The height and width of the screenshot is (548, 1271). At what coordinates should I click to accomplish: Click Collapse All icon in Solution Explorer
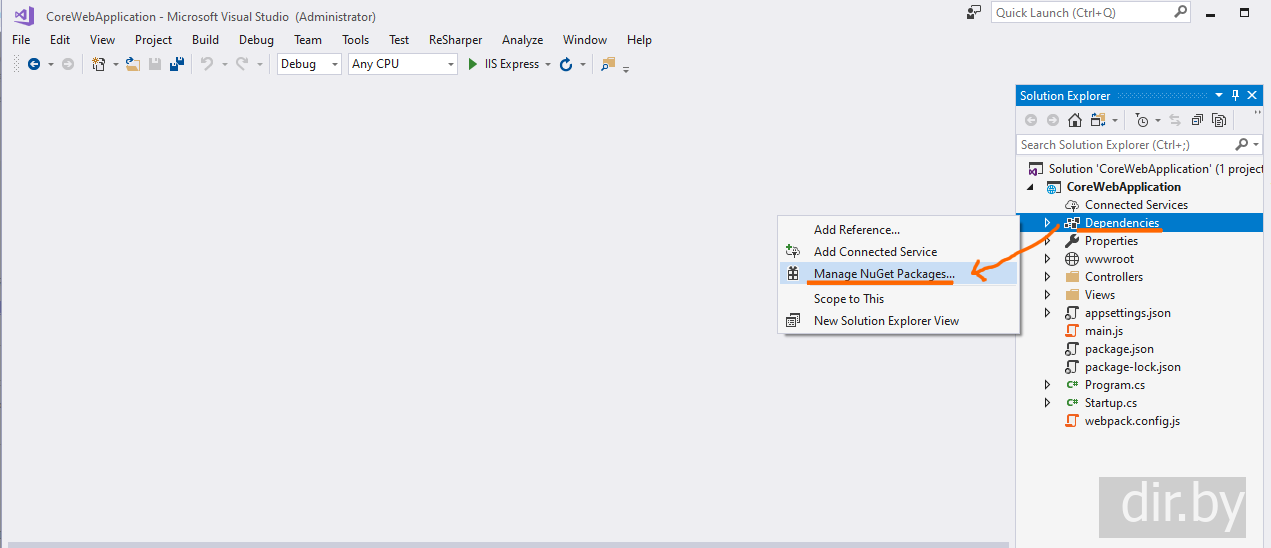tap(1197, 120)
